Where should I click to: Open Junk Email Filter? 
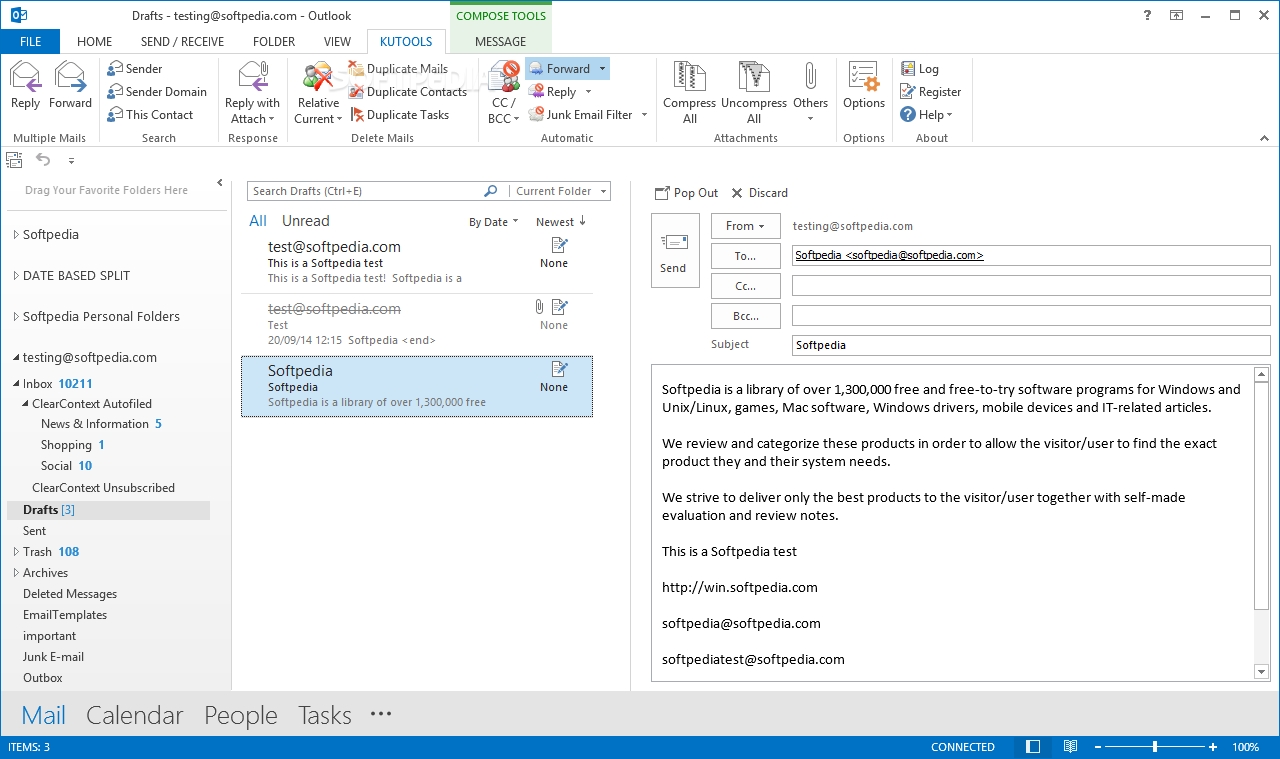588,115
